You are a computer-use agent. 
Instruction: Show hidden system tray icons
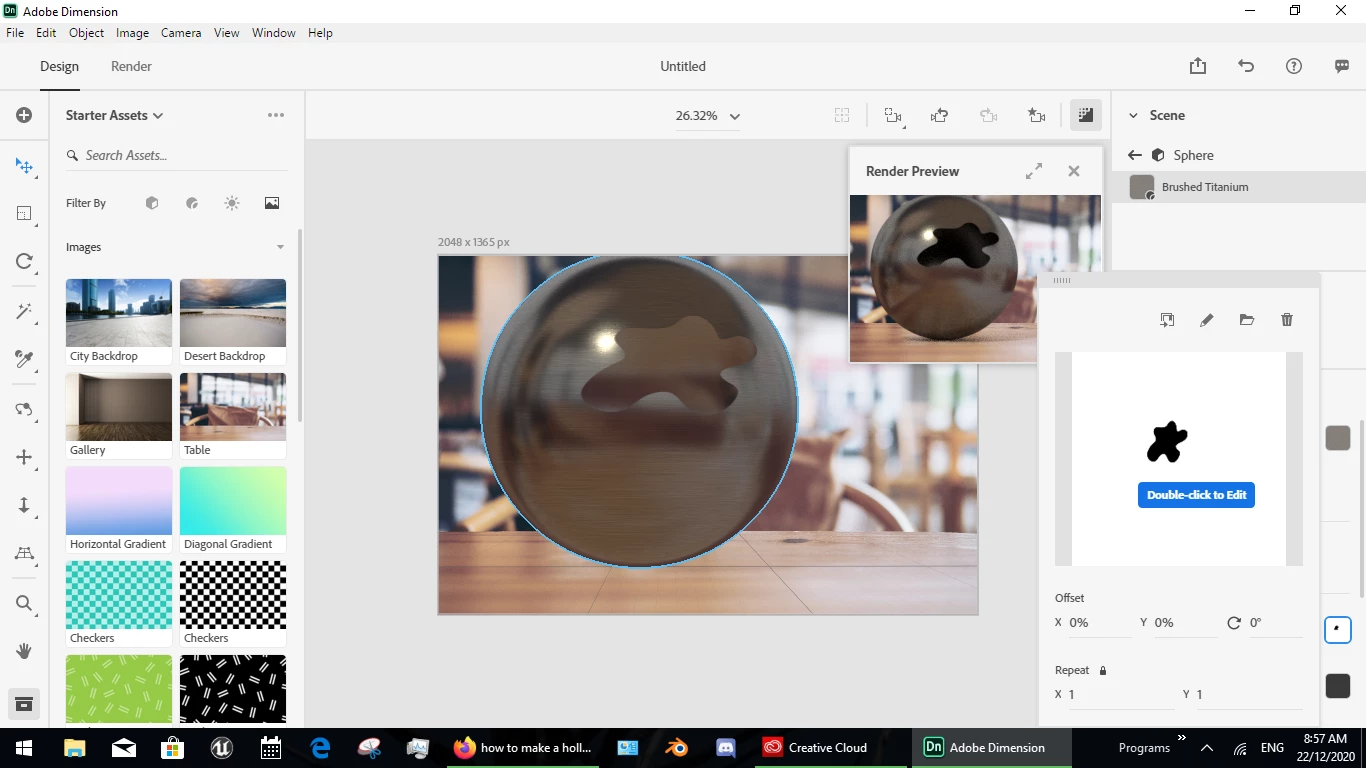click(1207, 748)
